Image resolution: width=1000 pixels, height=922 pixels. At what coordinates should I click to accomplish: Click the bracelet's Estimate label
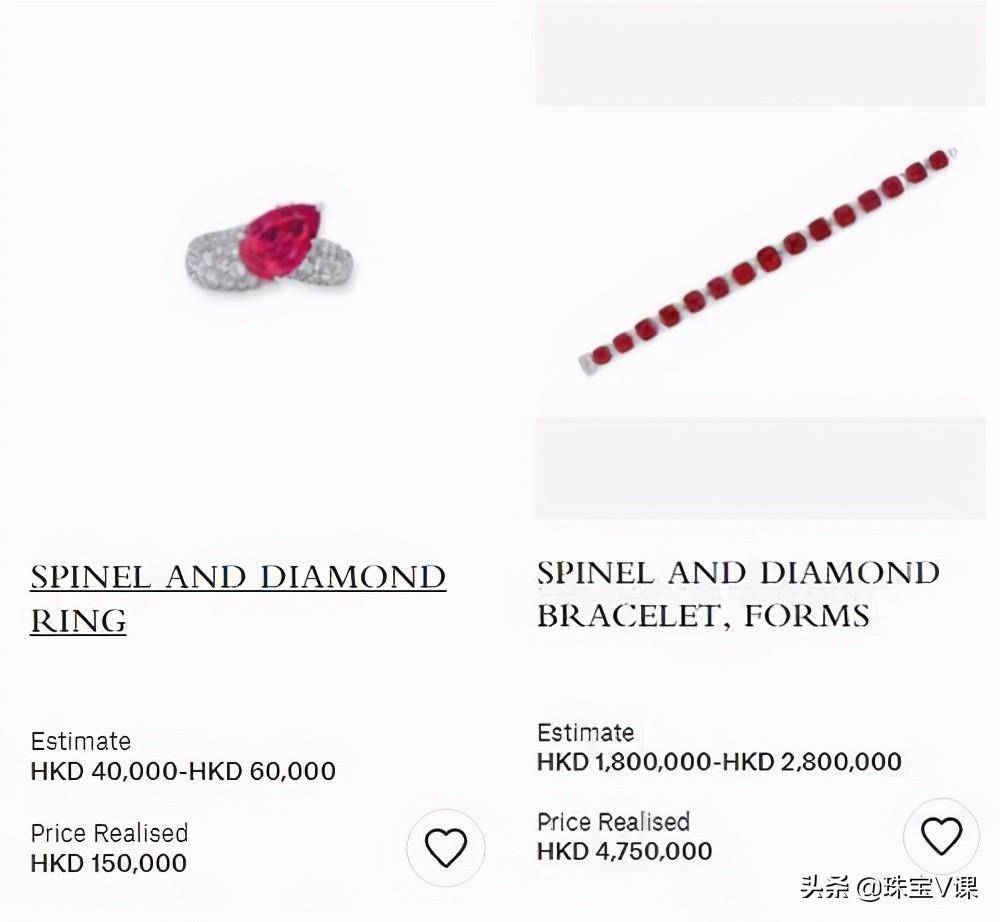point(585,733)
